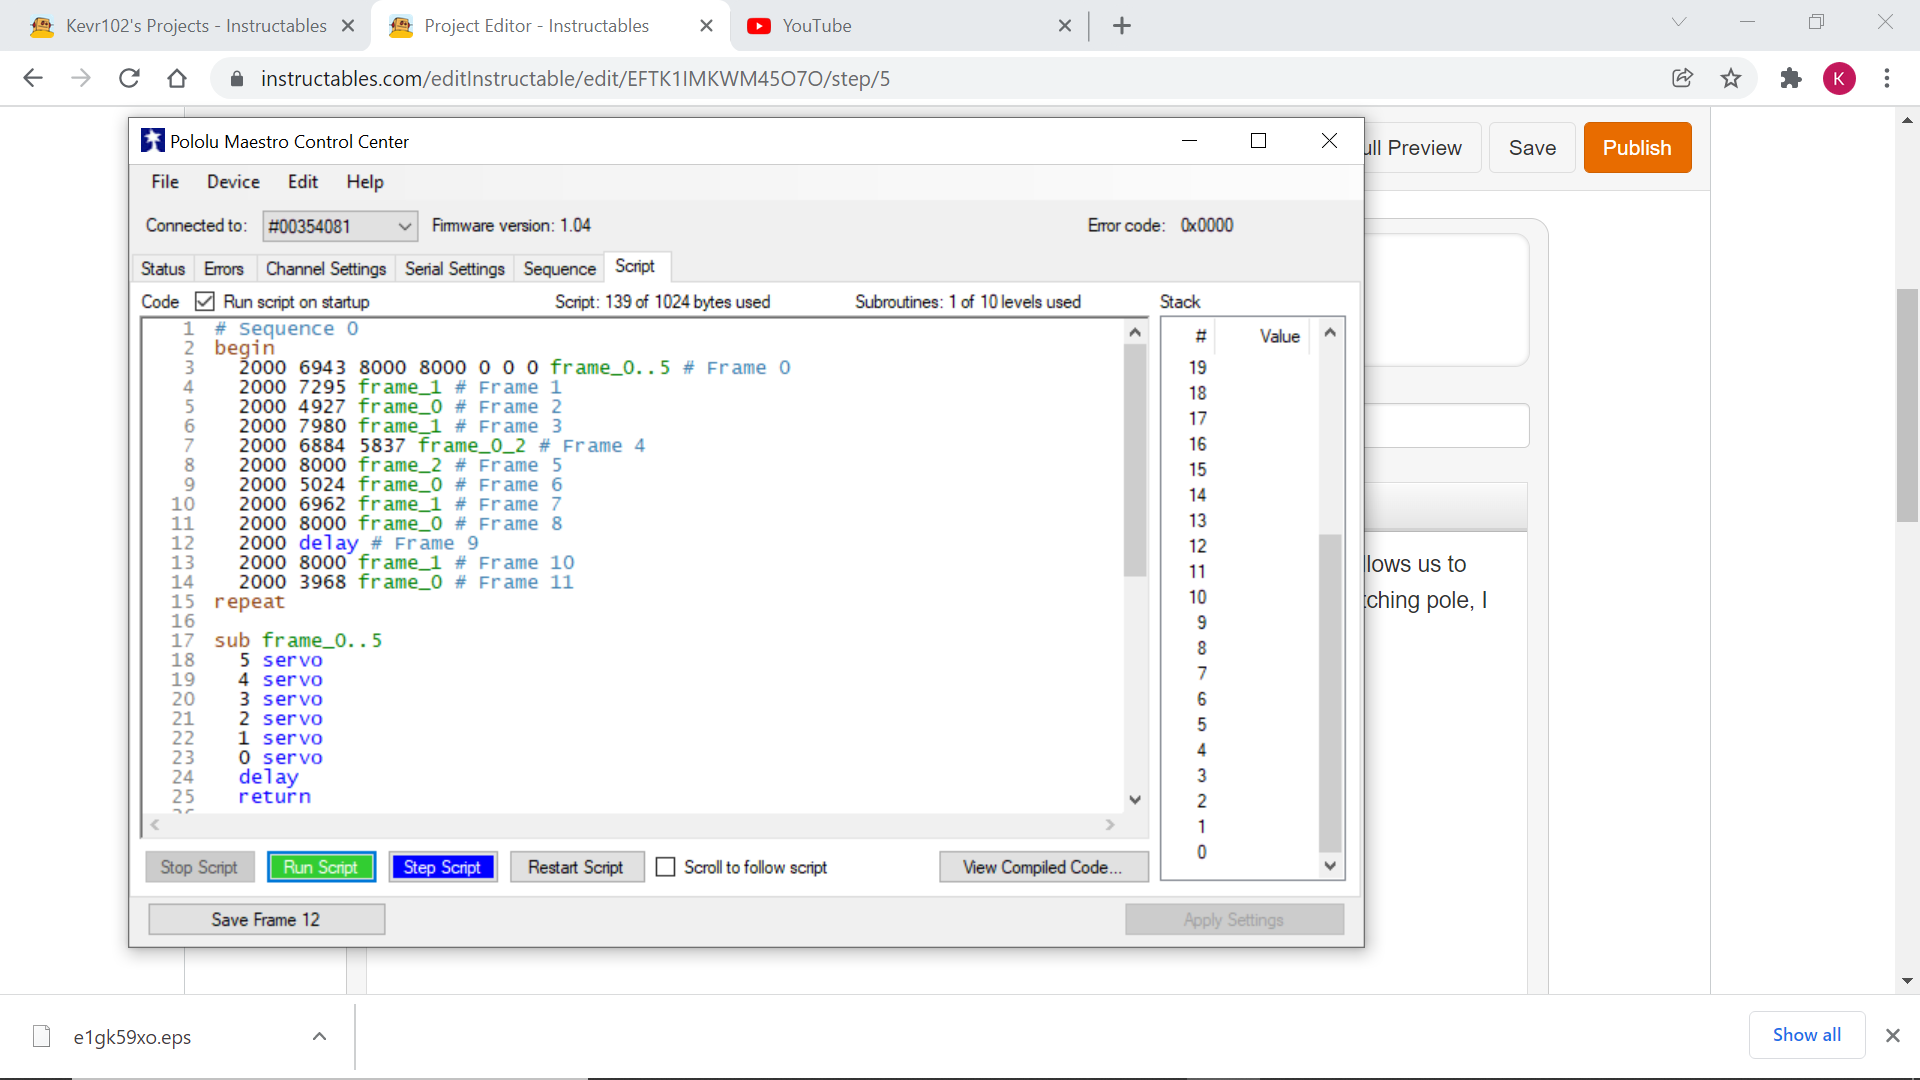Open the page share icon

(x=1683, y=78)
